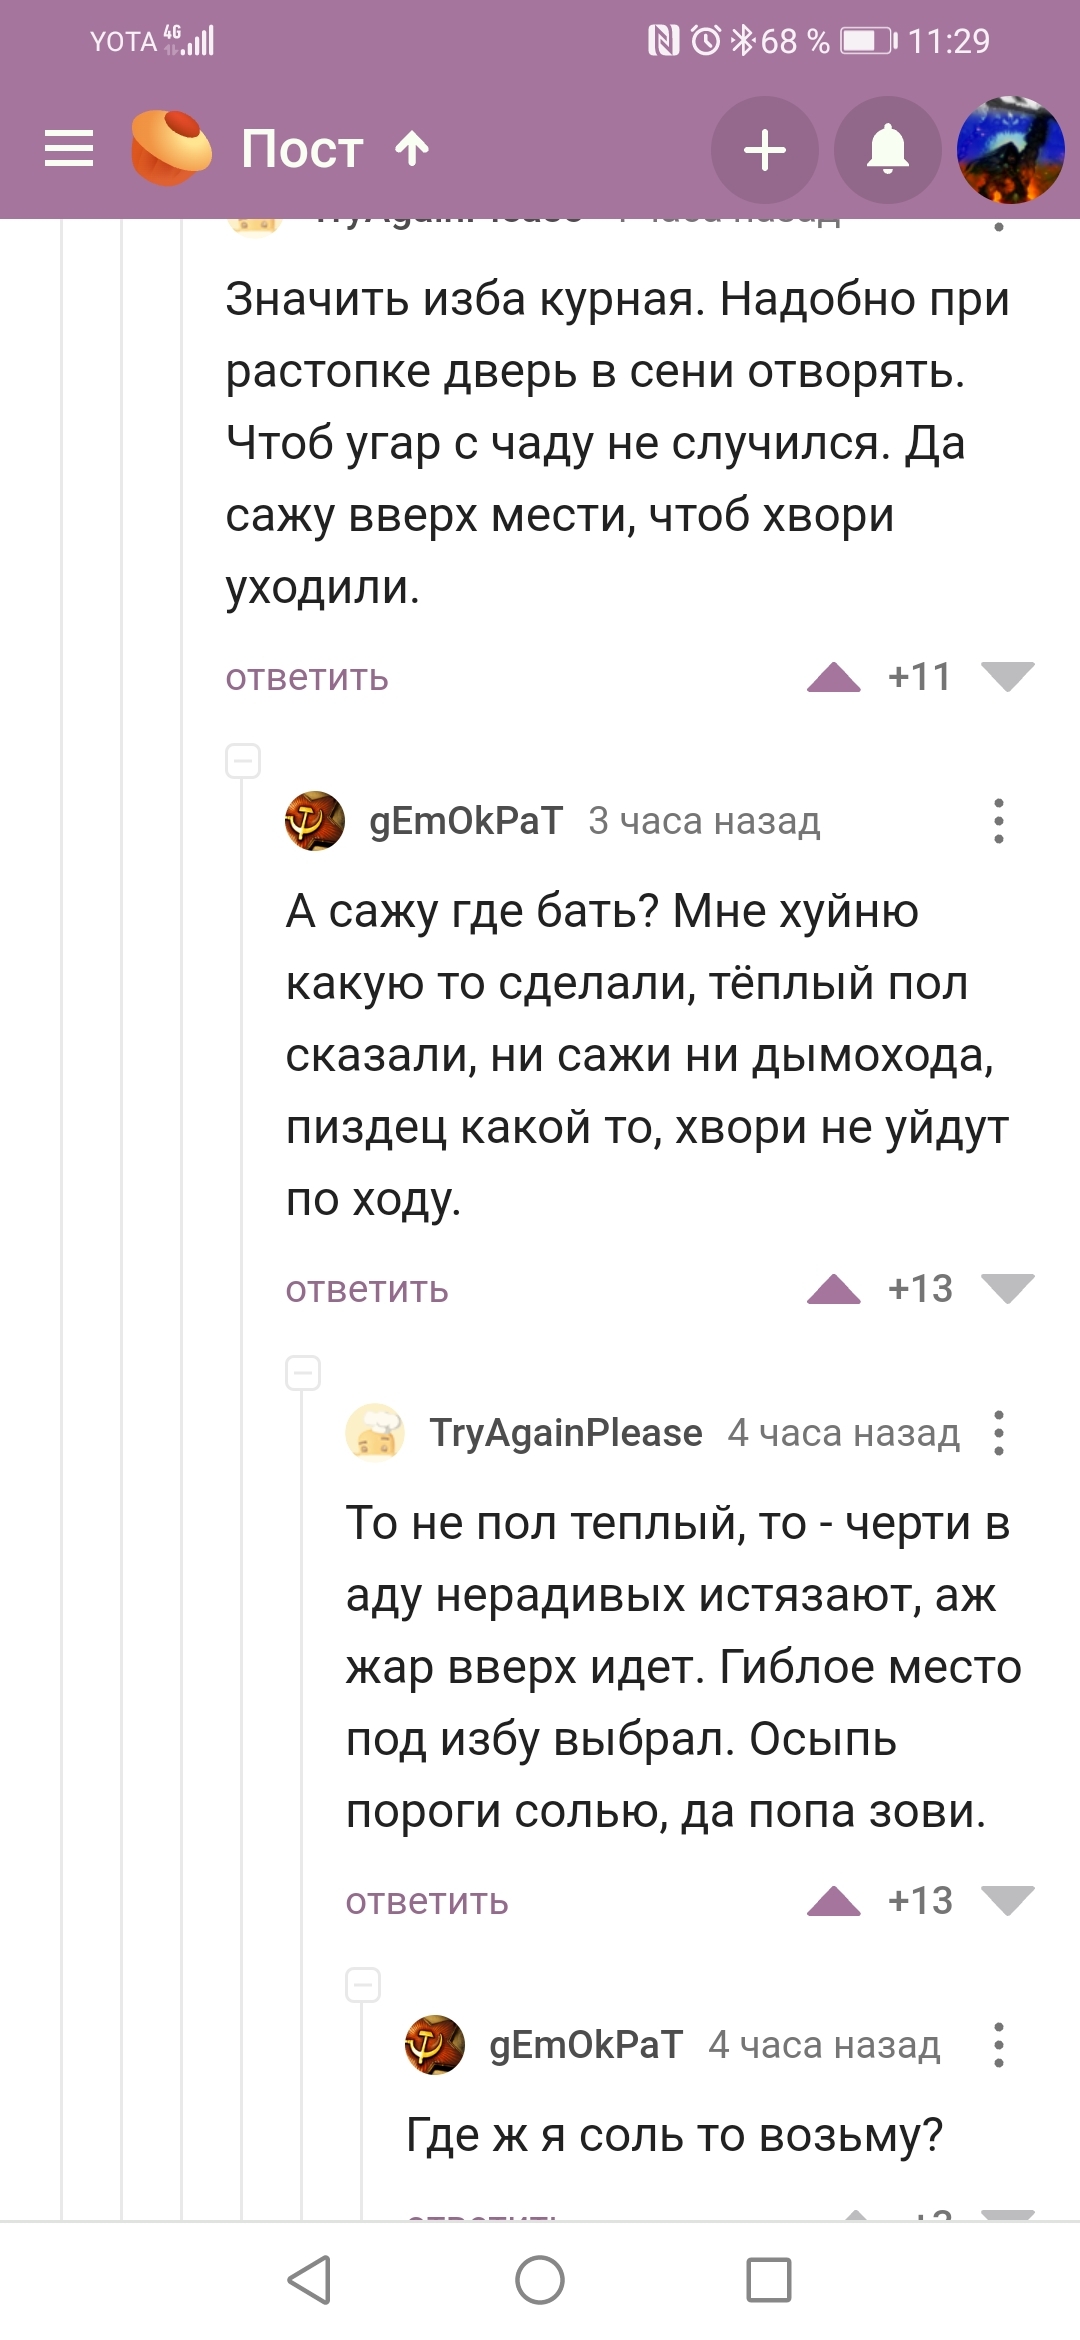The height and width of the screenshot is (2340, 1080).
Task: Open options menu for TryAgainPlease comment
Action: (x=998, y=1433)
